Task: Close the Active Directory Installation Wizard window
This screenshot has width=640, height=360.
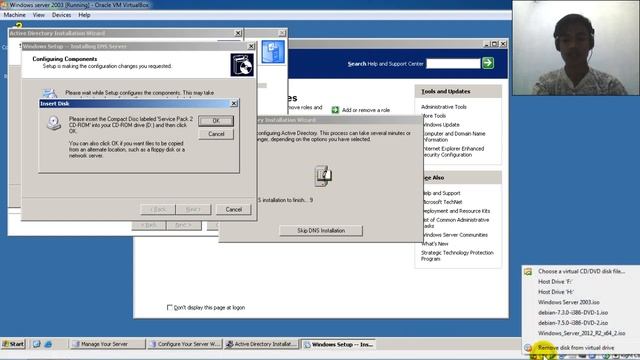Action: tap(238, 33)
